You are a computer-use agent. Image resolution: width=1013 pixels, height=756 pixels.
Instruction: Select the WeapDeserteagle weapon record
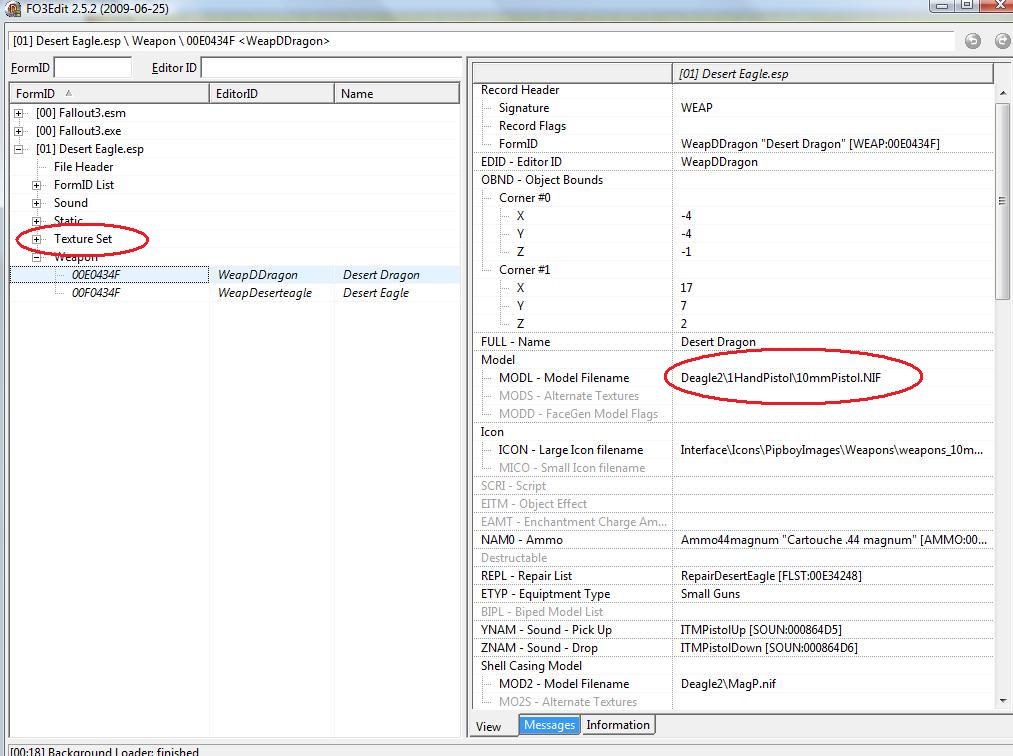tap(264, 293)
